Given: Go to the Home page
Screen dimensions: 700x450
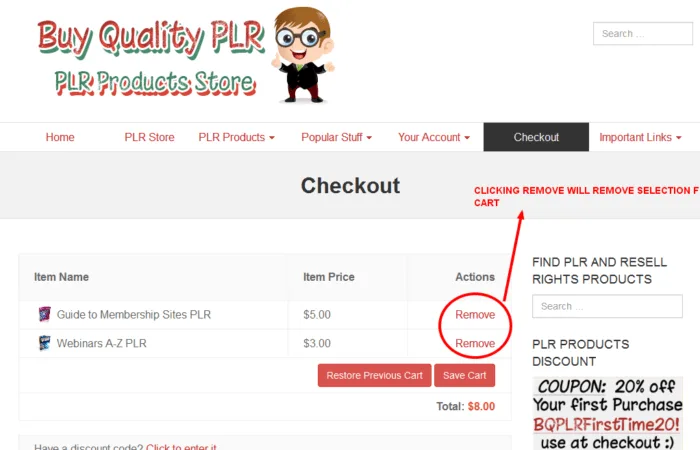Looking at the screenshot, I should tap(60, 137).
